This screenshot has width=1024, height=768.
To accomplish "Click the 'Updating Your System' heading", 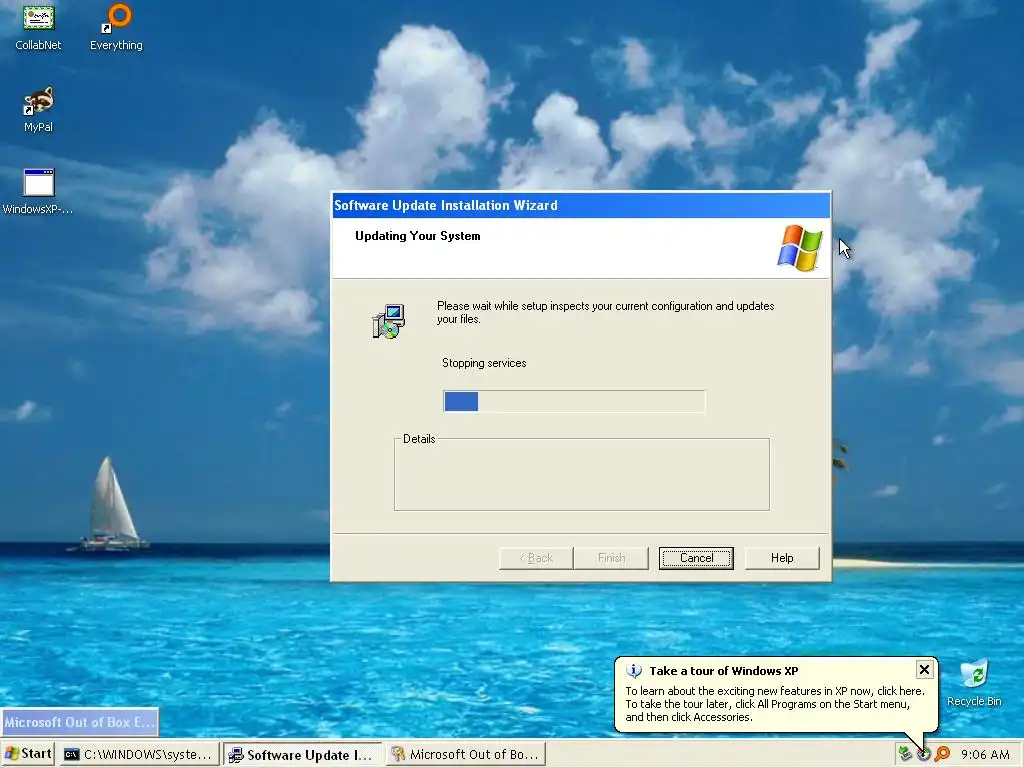I will (x=417, y=236).
